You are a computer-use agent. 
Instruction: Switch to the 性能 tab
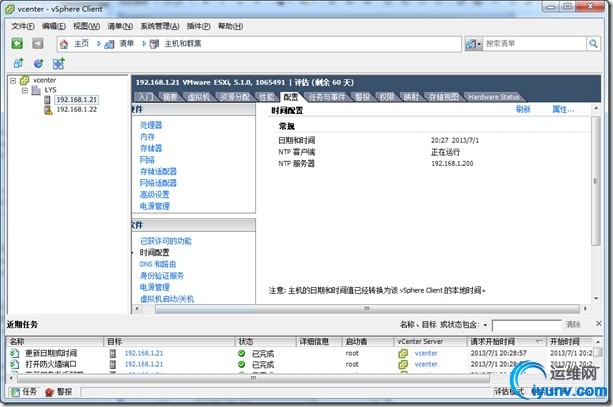point(267,97)
